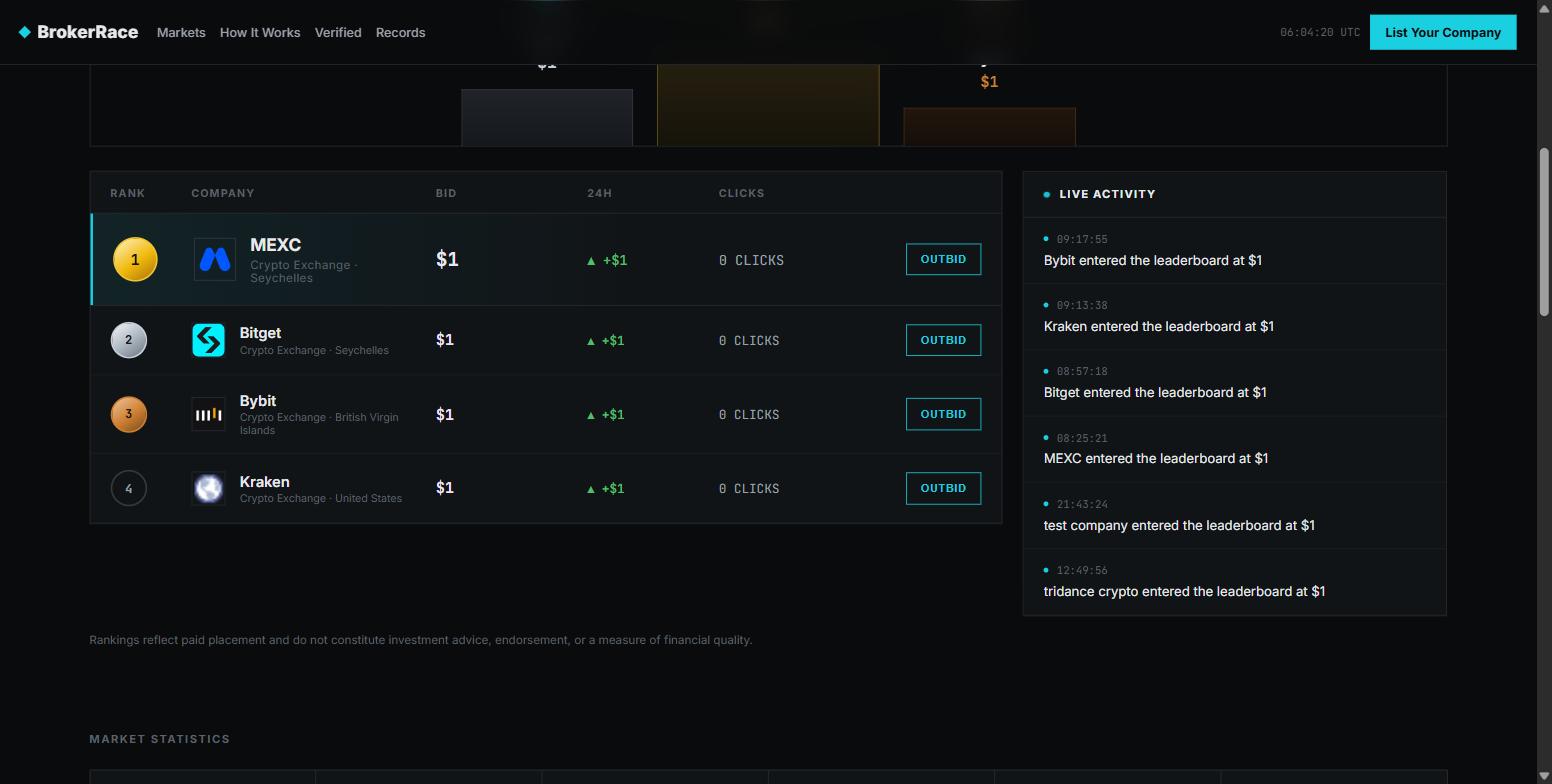Click 'Crypto Exchange · British Virgin Islands' subtitle

tap(319, 424)
